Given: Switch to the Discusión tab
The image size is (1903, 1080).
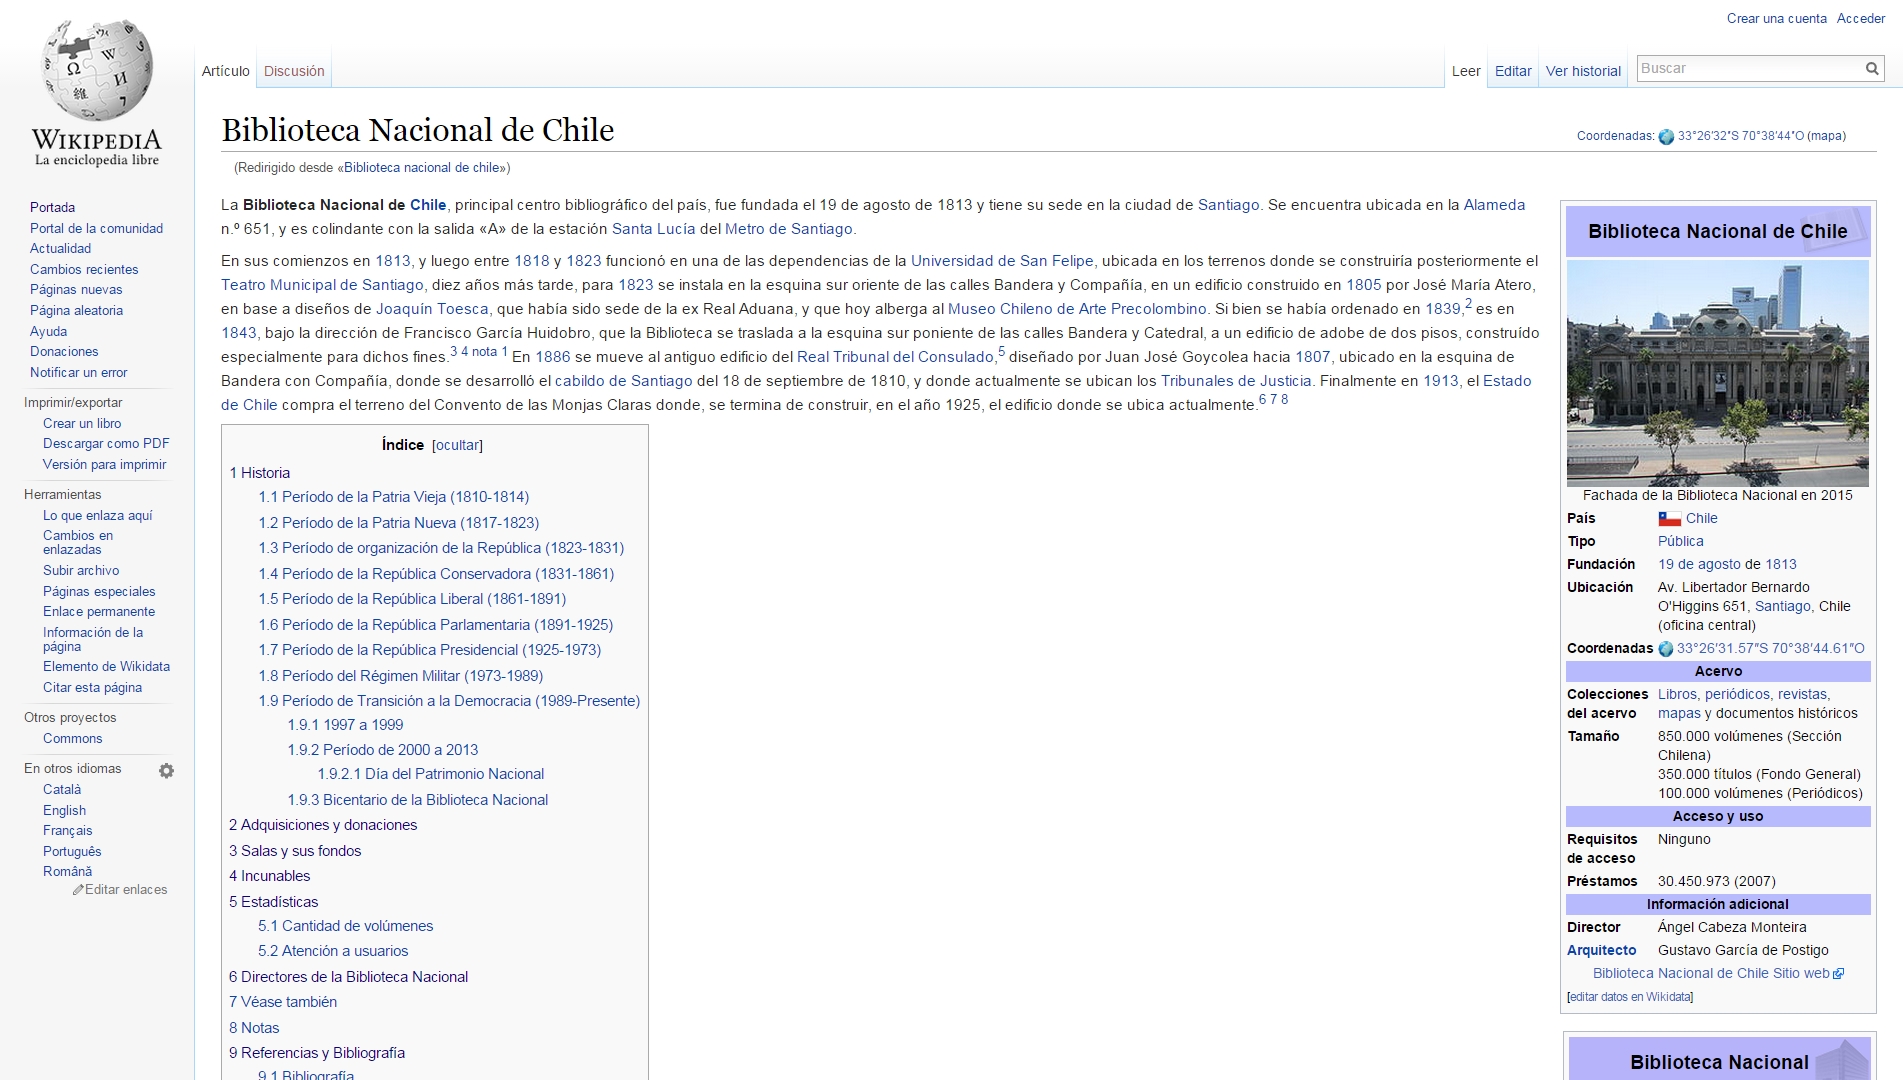Looking at the screenshot, I should point(294,71).
